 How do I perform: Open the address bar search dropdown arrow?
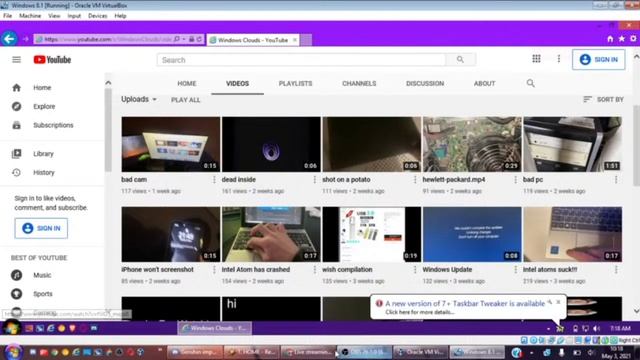coord(184,39)
